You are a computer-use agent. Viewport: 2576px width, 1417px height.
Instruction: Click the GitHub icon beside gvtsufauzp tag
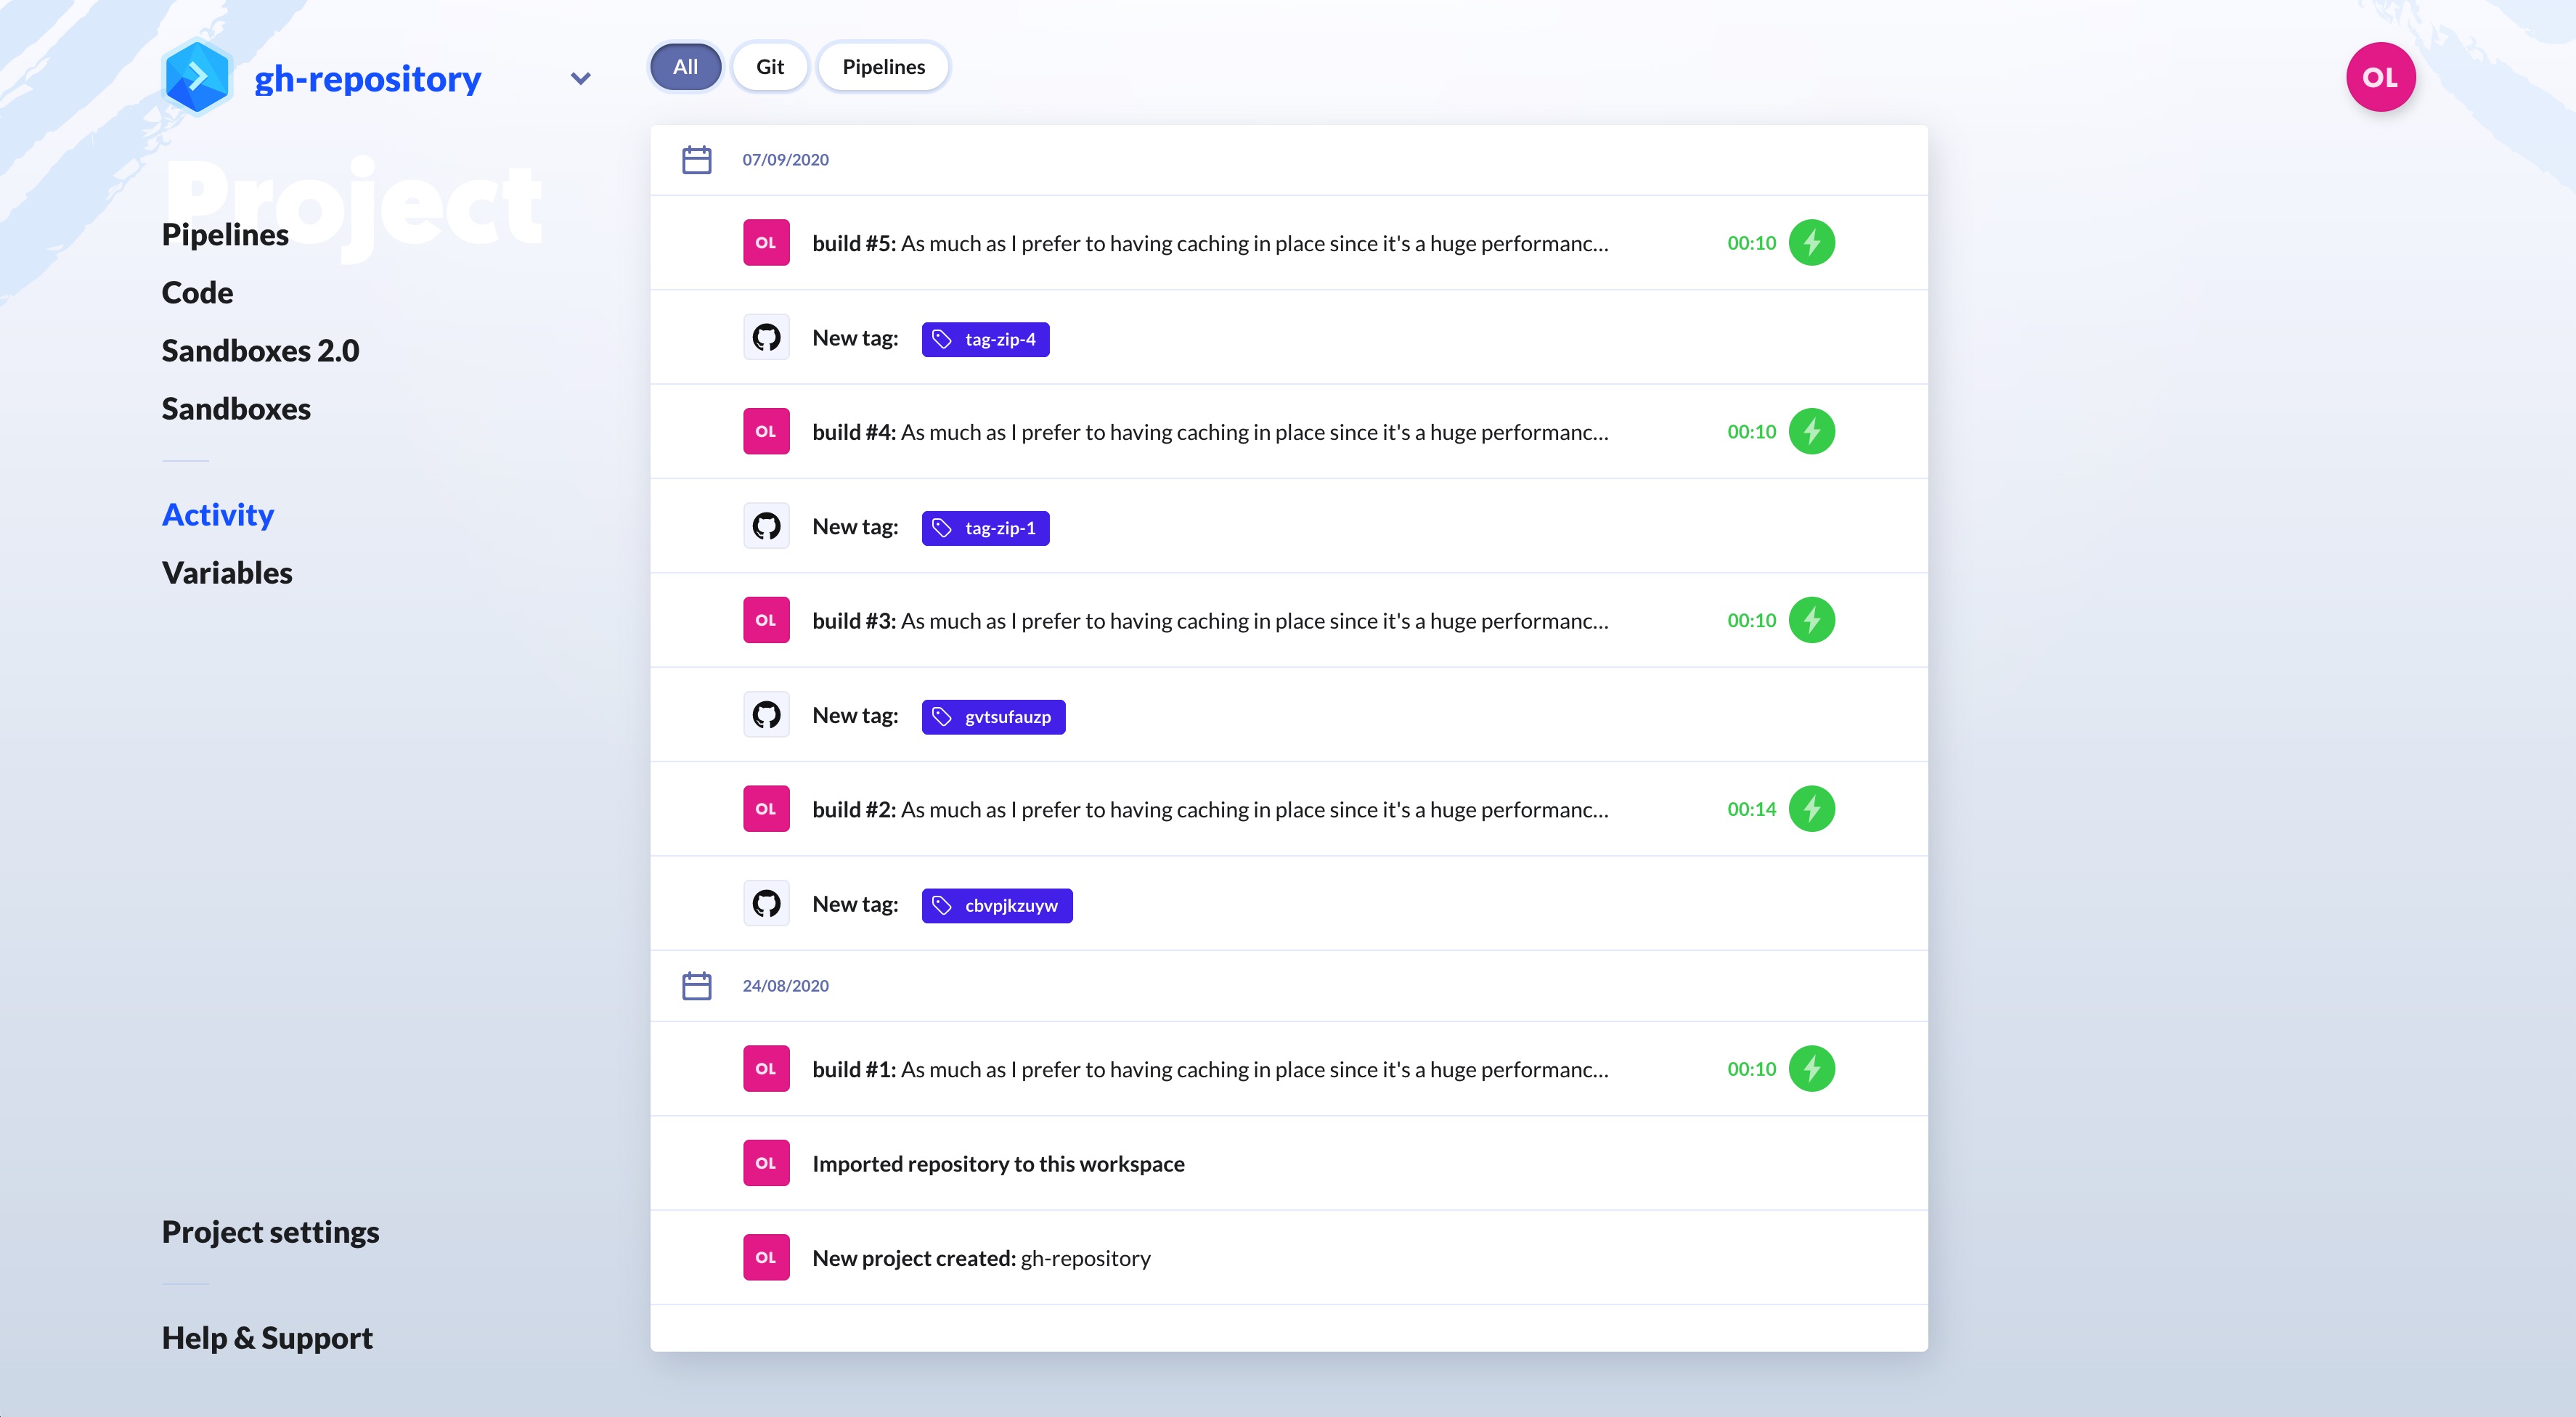point(766,715)
